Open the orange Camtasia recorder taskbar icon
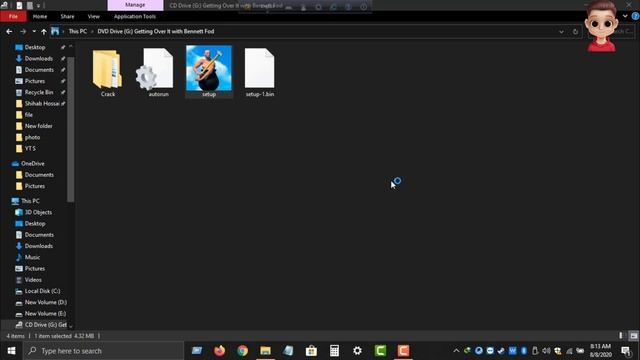The height and width of the screenshot is (360, 640). (x=403, y=351)
